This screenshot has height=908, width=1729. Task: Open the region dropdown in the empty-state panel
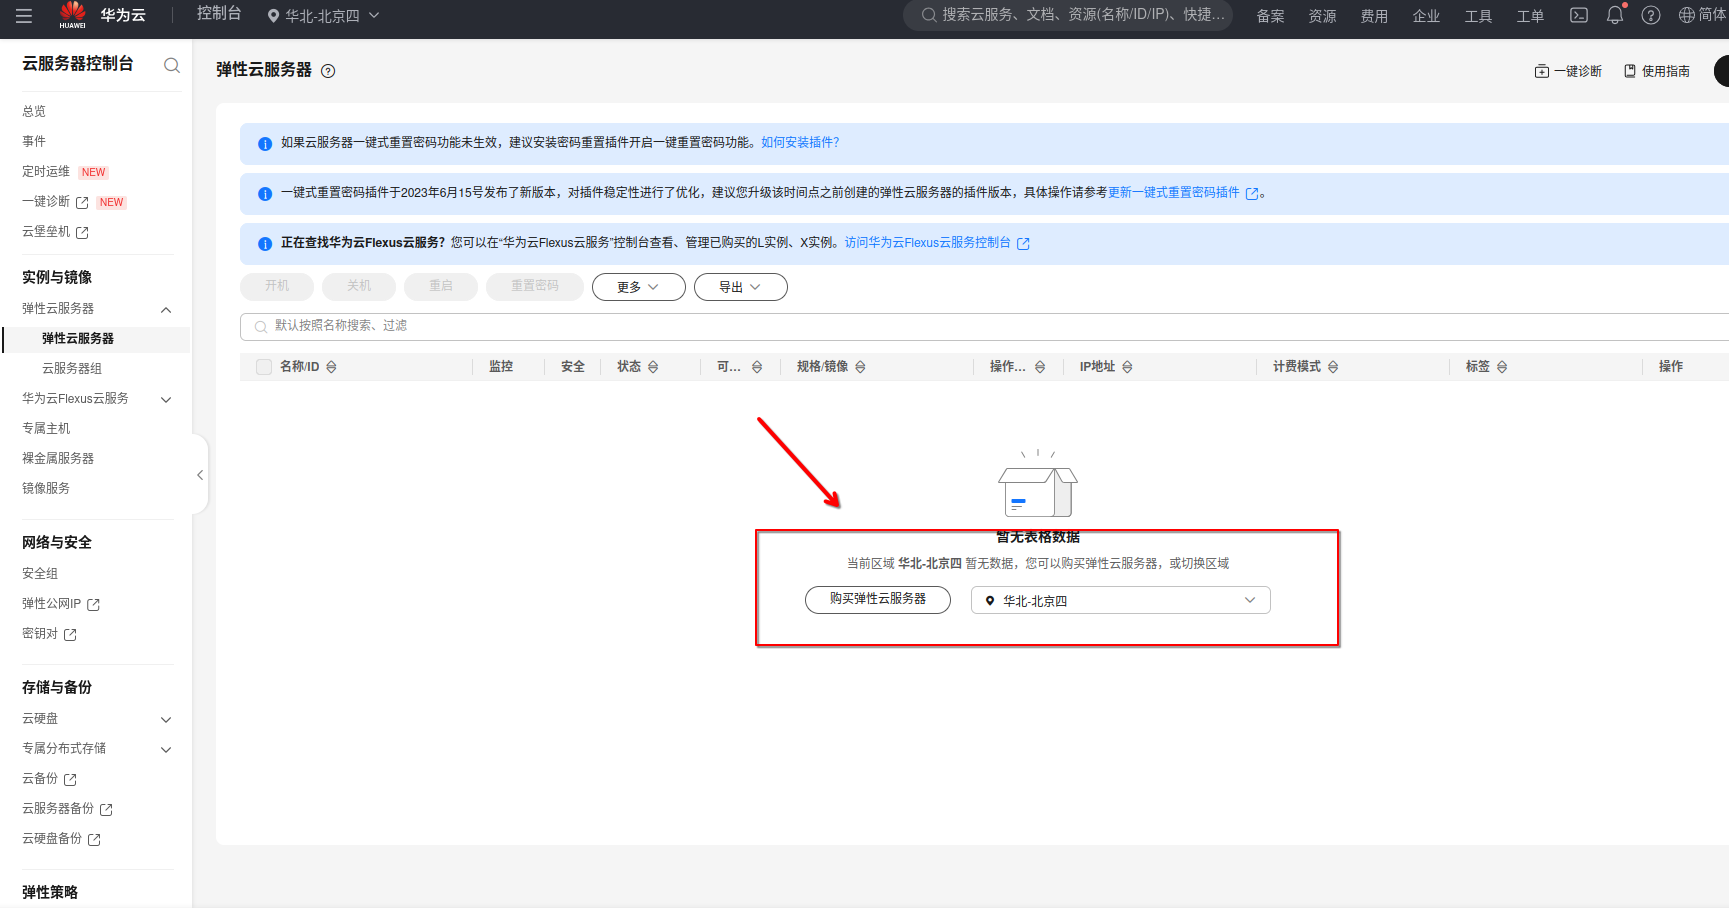[1120, 600]
